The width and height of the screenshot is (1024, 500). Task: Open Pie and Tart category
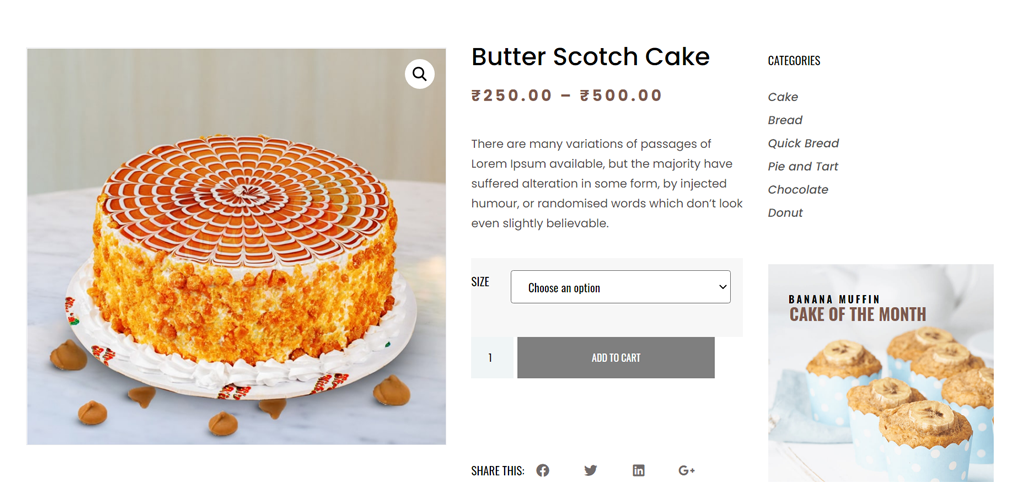pyautogui.click(x=803, y=166)
